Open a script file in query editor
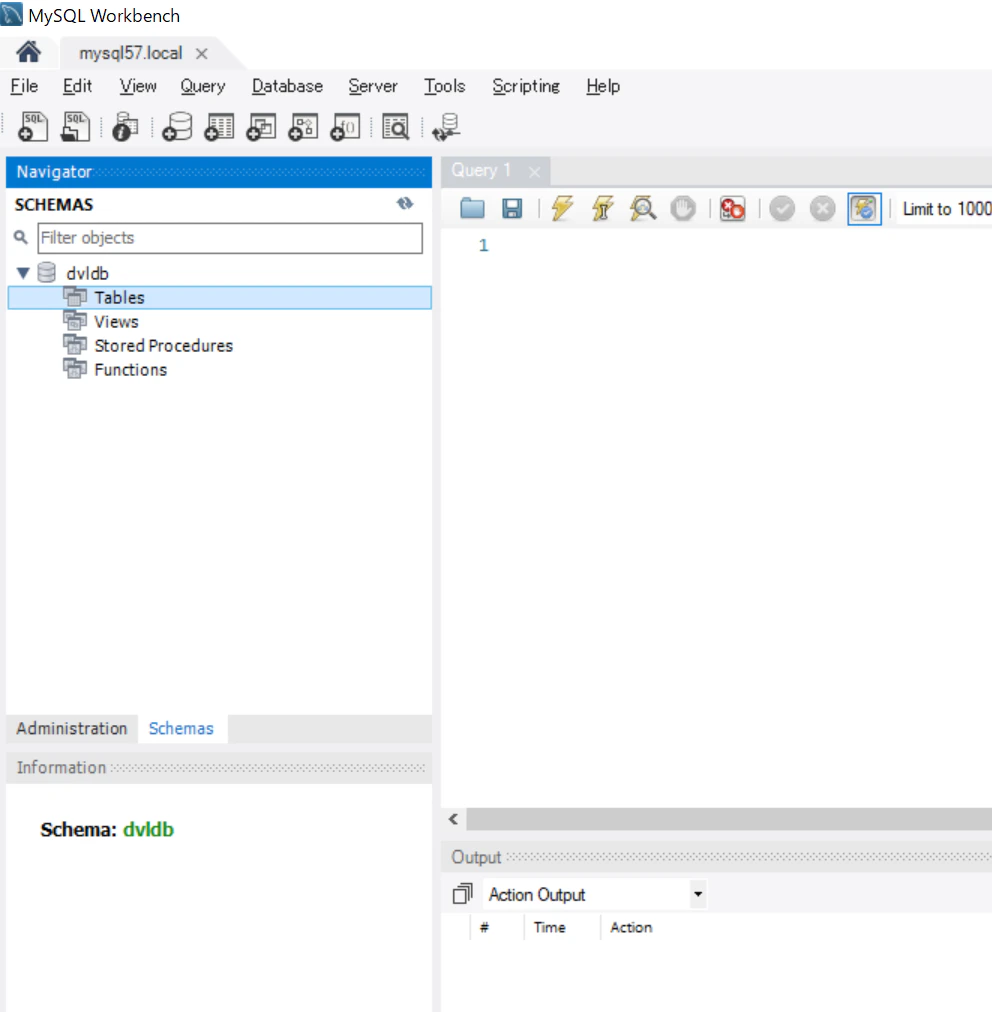Viewport: 992px width, 1012px height. 472,208
